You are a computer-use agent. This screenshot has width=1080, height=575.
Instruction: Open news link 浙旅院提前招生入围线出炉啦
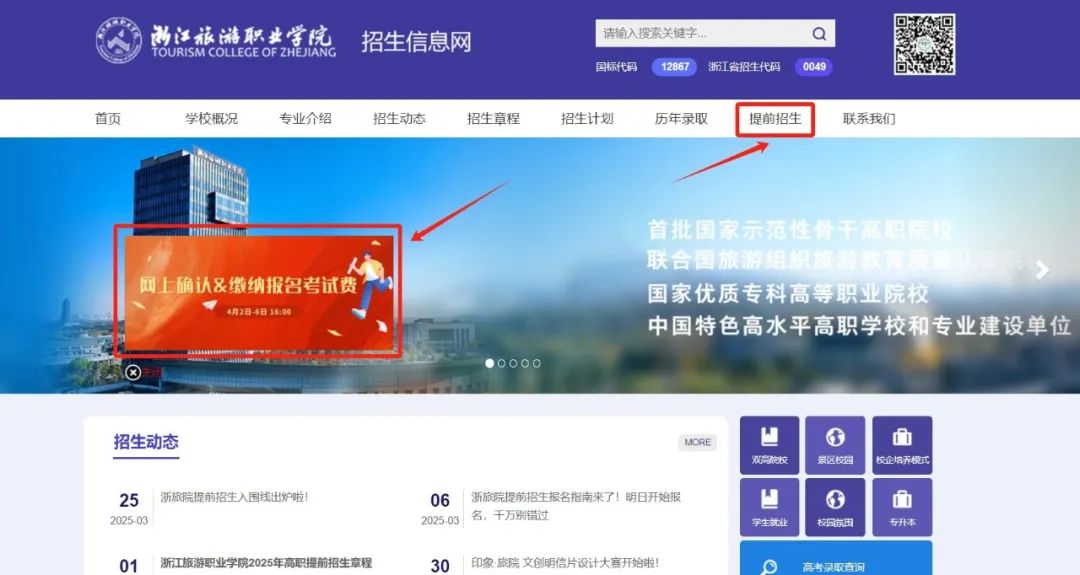click(x=234, y=497)
